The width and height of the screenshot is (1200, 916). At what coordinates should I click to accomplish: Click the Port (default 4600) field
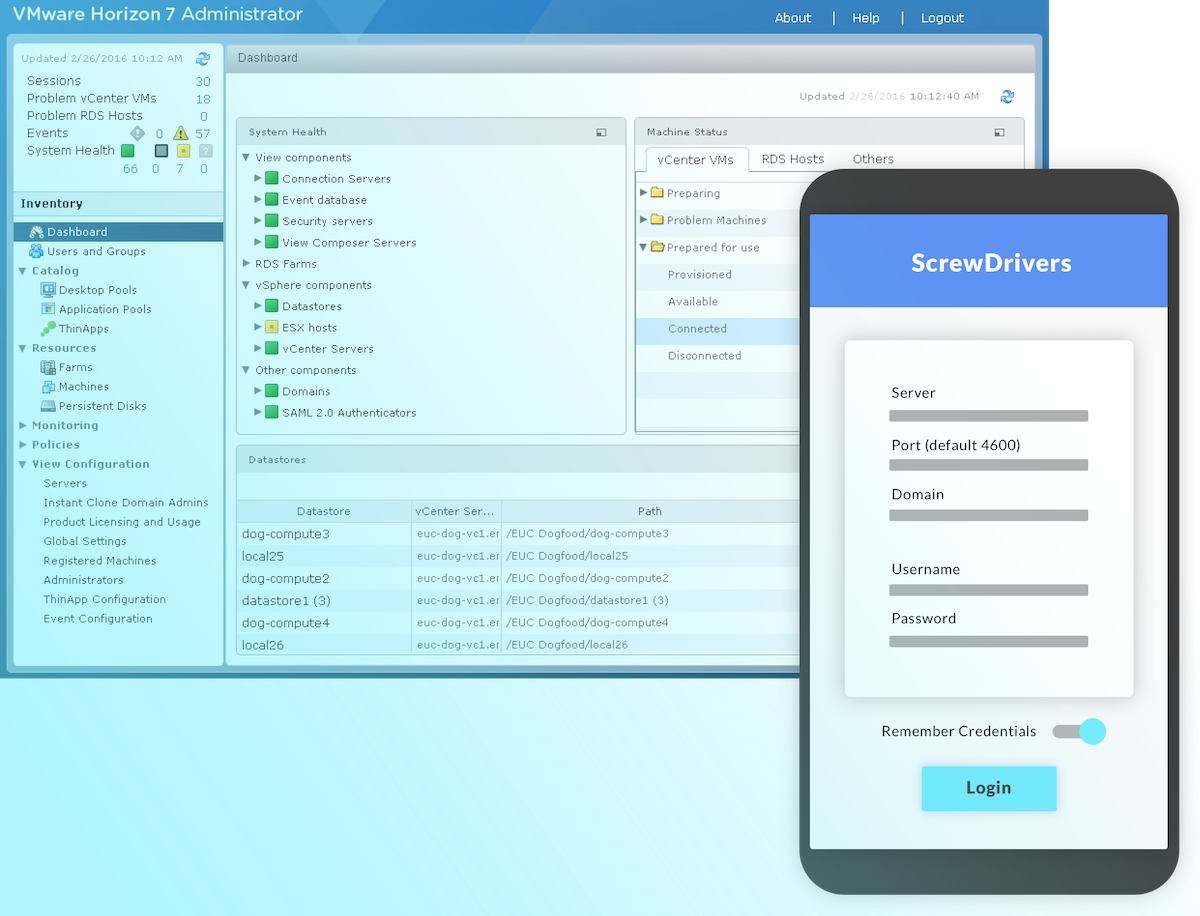(x=989, y=465)
